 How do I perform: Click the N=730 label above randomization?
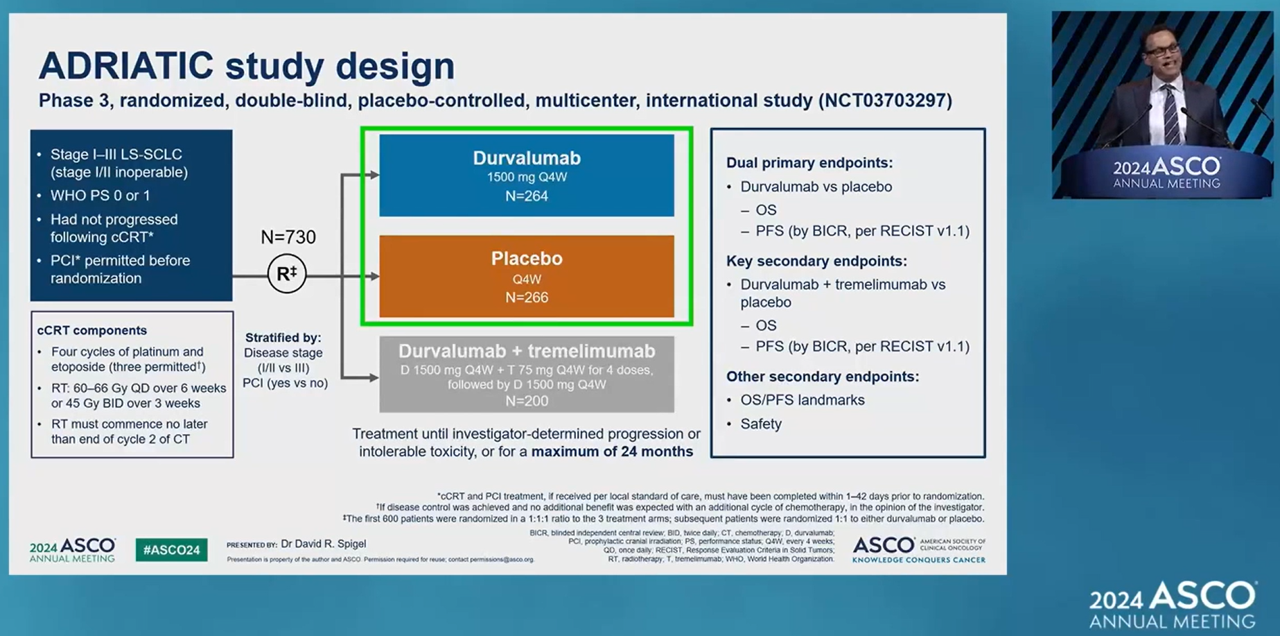click(x=287, y=238)
